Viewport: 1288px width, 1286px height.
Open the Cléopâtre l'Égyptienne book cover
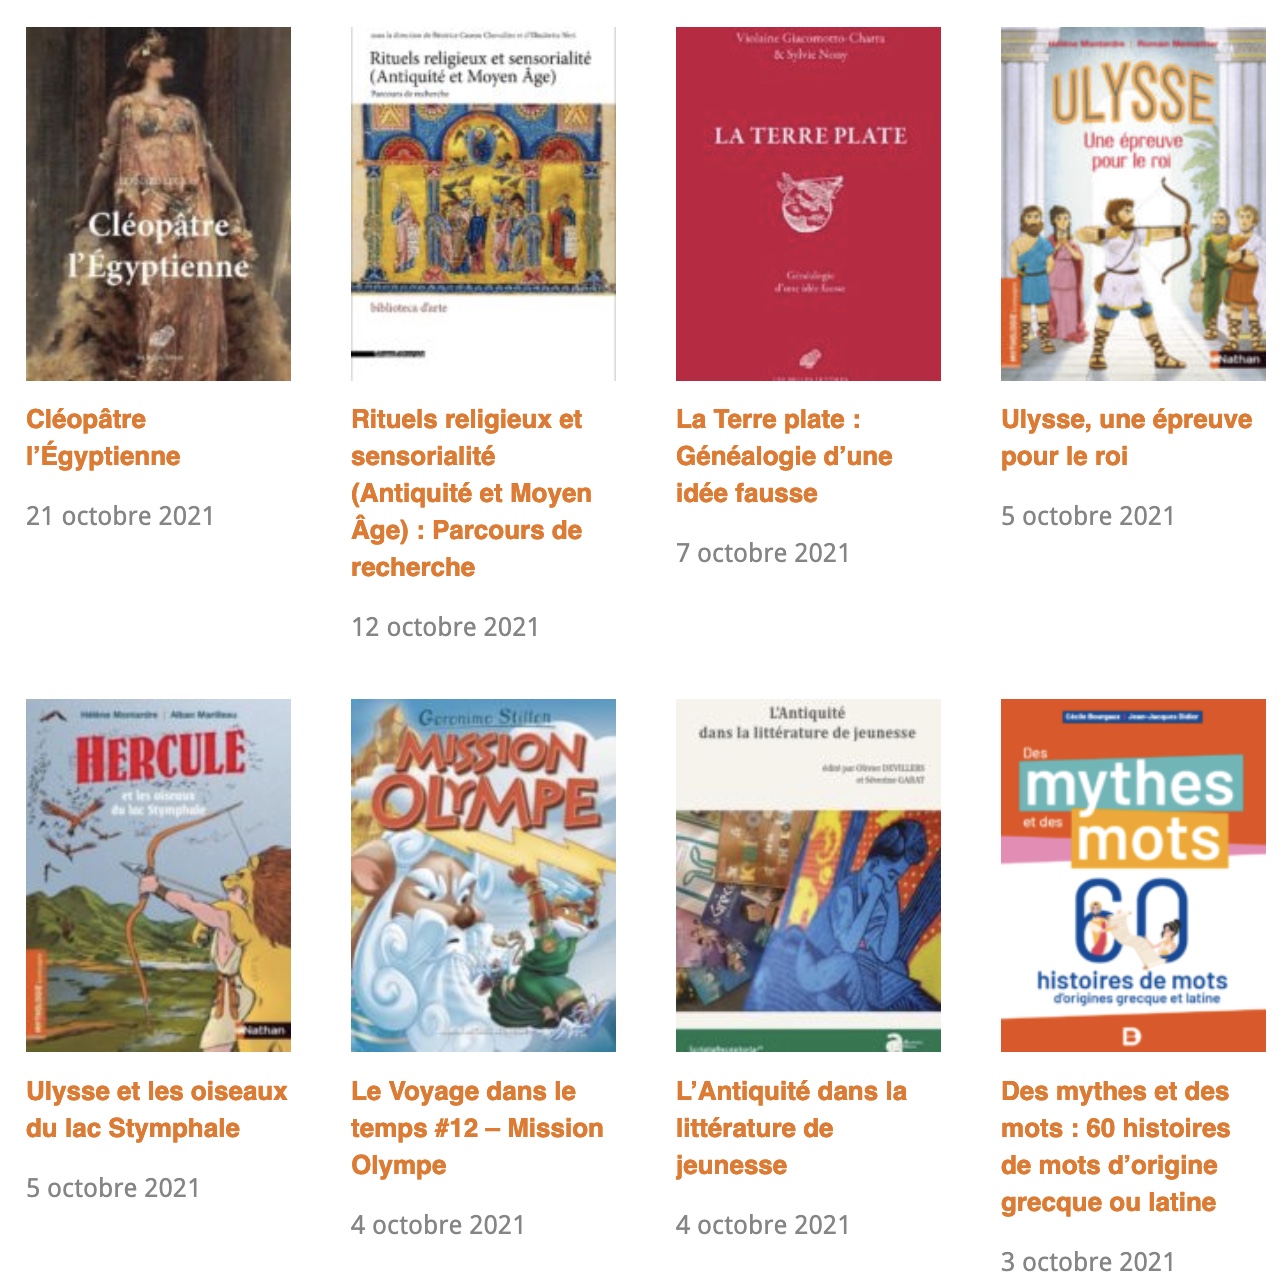(x=158, y=204)
